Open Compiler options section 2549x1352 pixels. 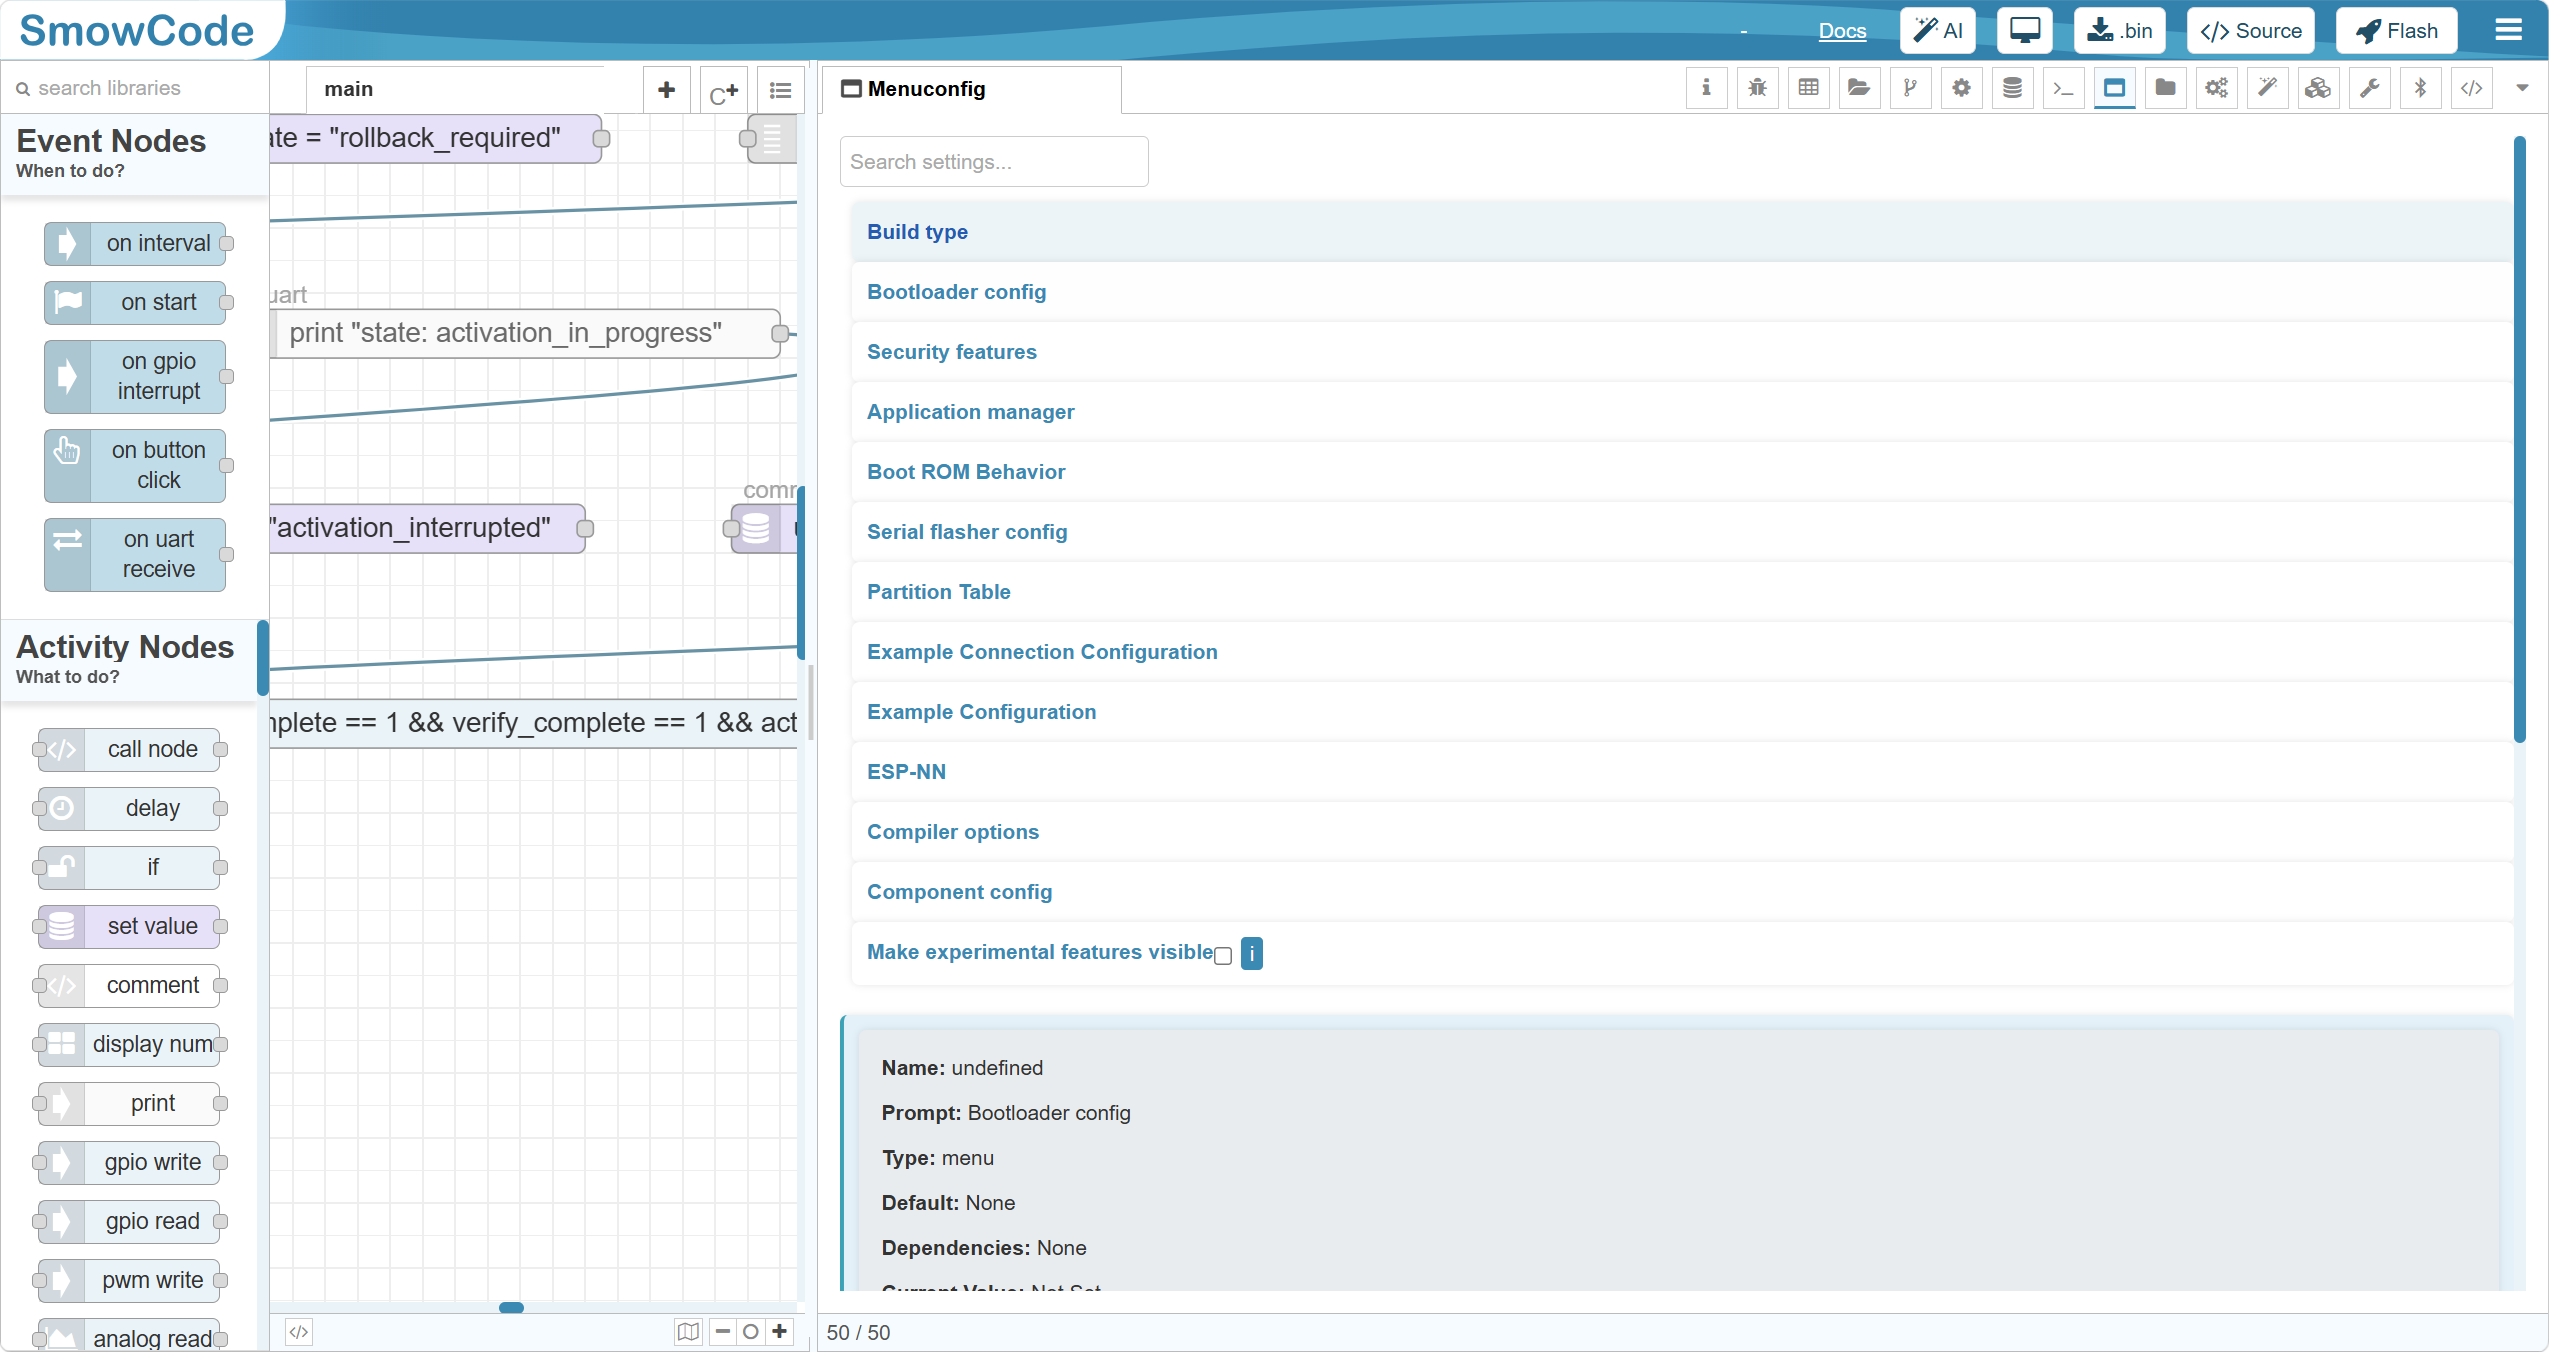coord(1680,832)
